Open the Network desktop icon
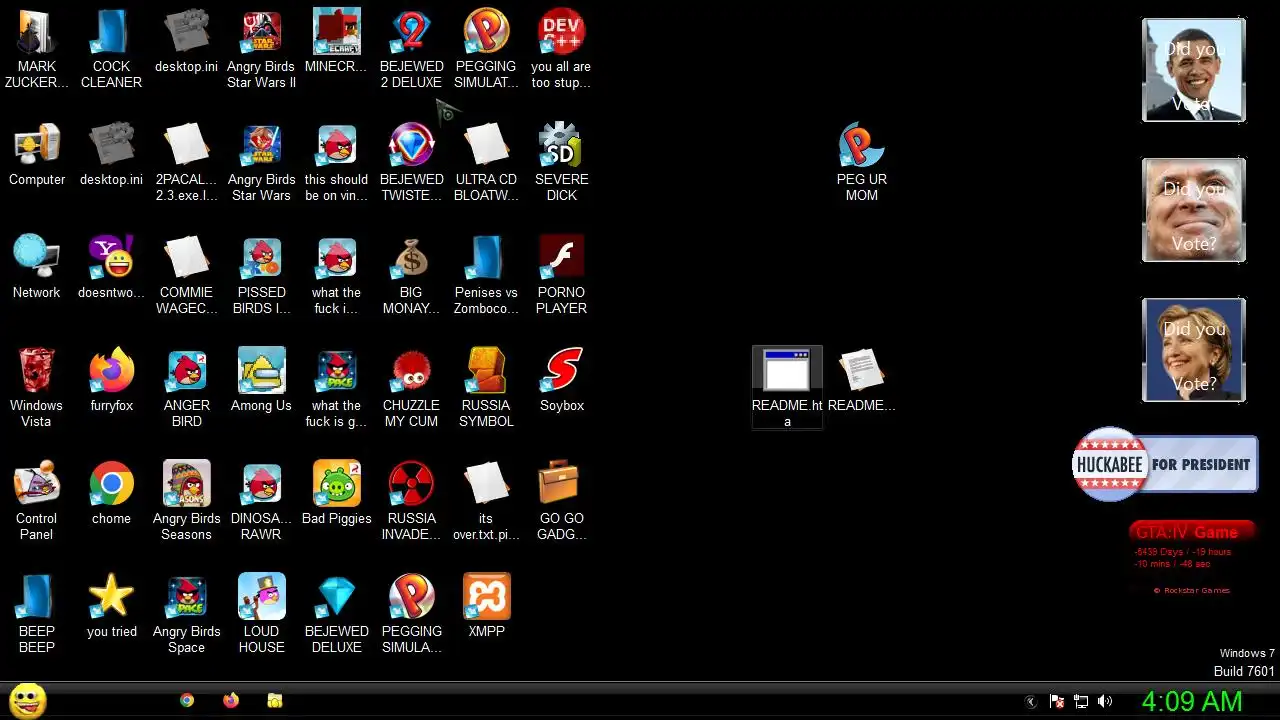This screenshot has width=1280, height=720. tap(37, 268)
